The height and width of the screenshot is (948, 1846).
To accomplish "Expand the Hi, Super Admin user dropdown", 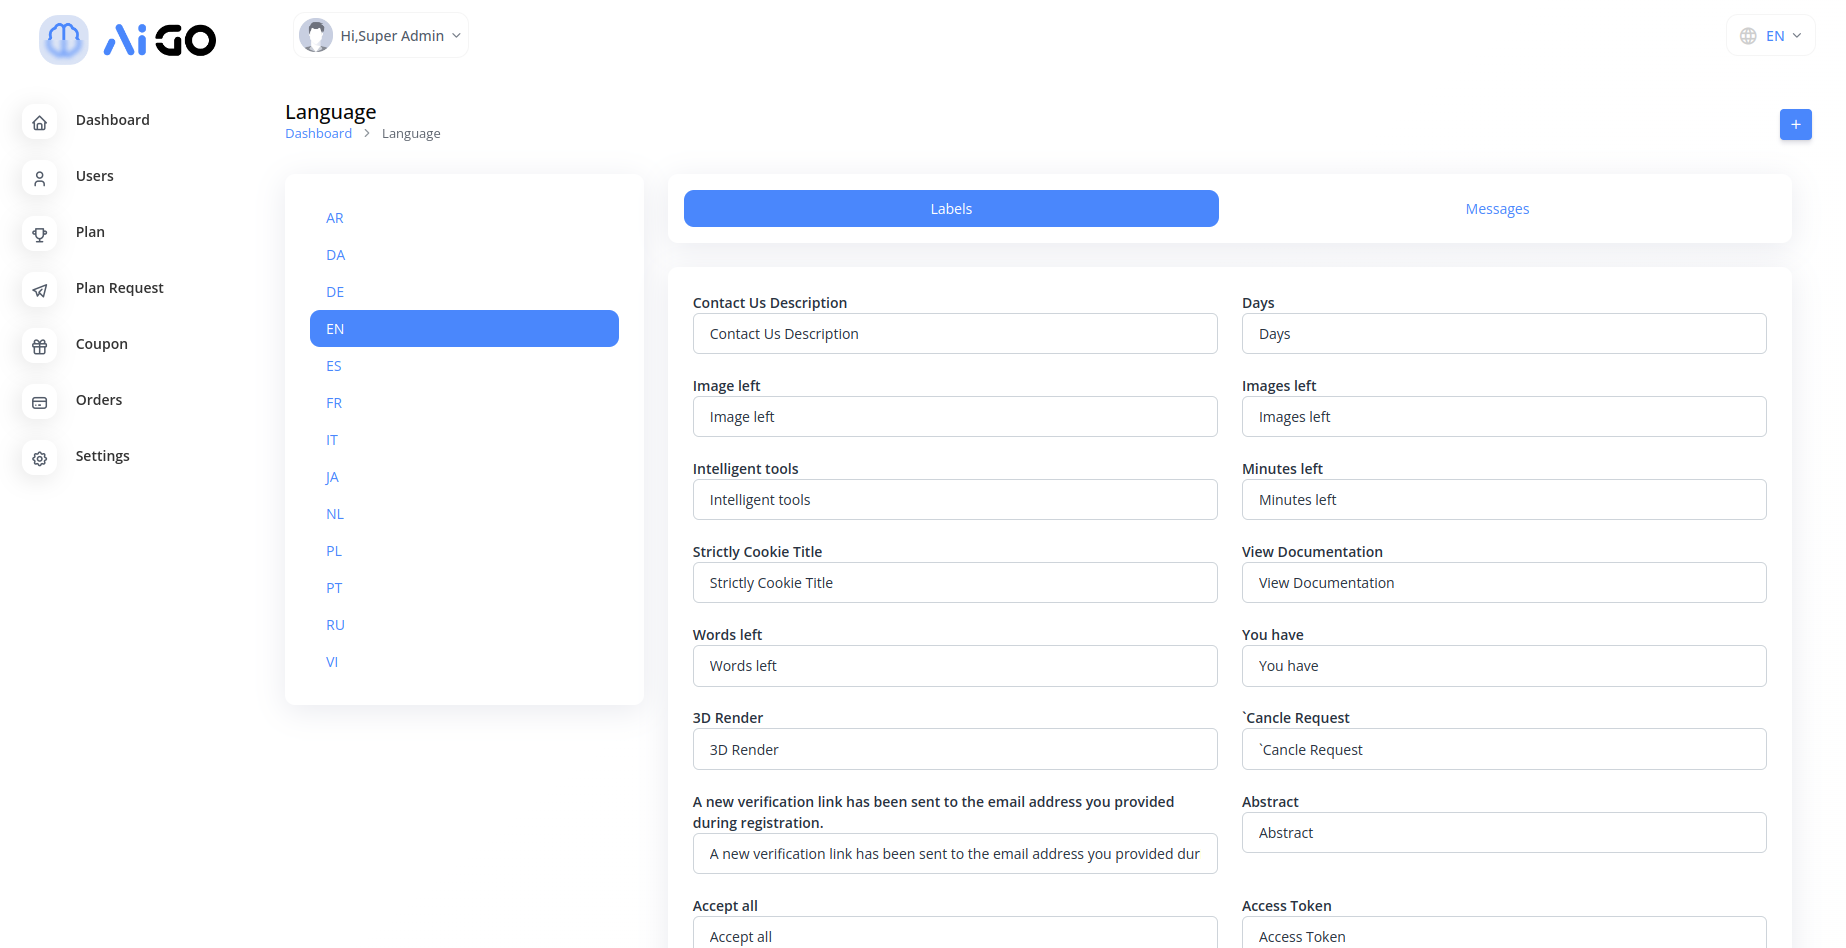I will point(381,36).
